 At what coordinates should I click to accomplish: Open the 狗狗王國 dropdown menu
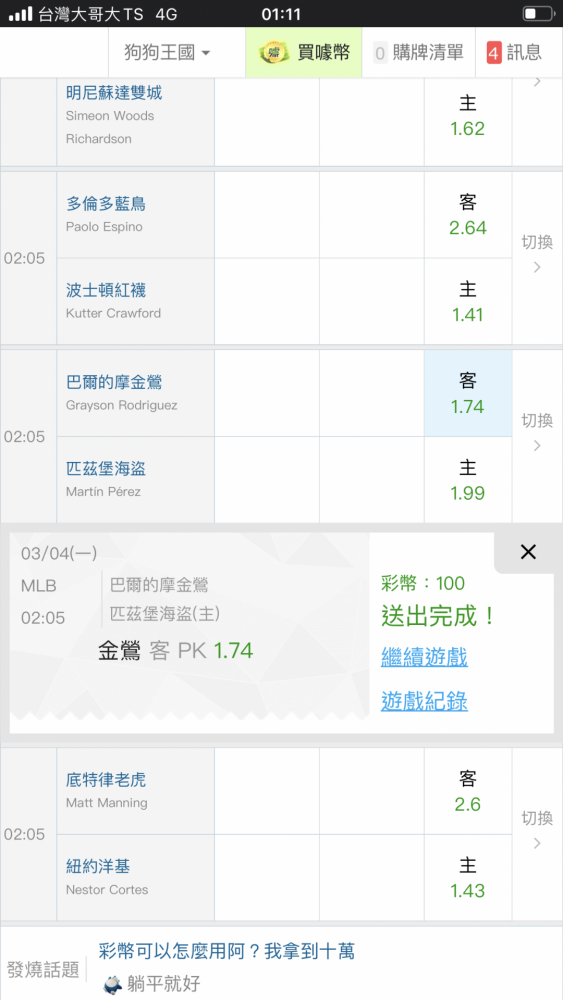168,53
